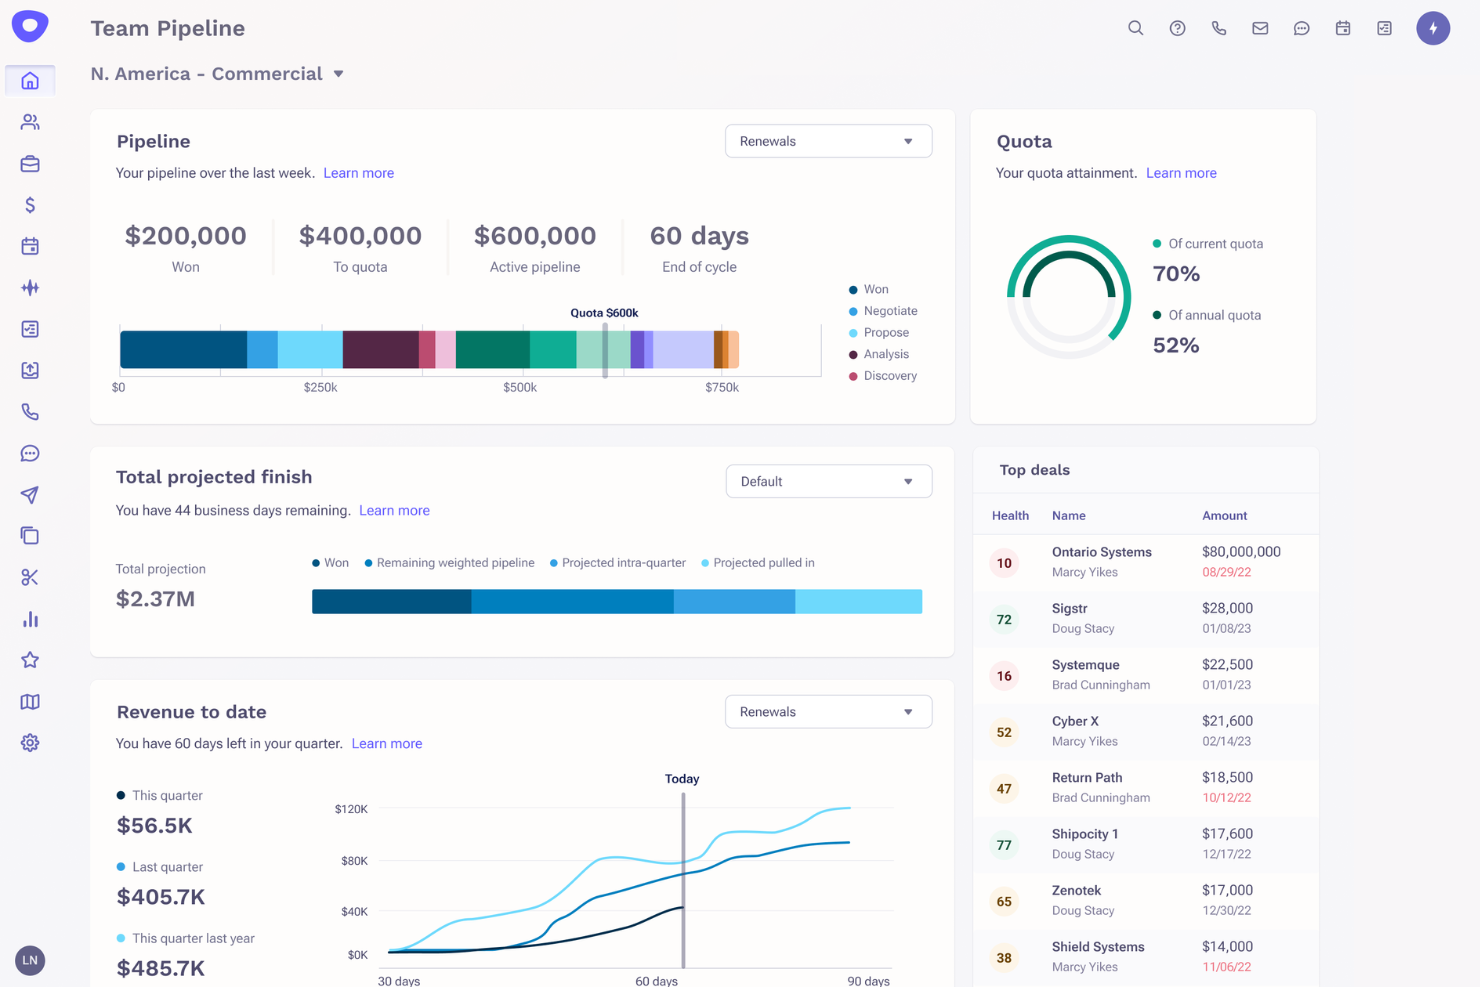This screenshot has width=1480, height=987.
Task: Click the calendar icon in the top bar
Action: tap(1343, 28)
